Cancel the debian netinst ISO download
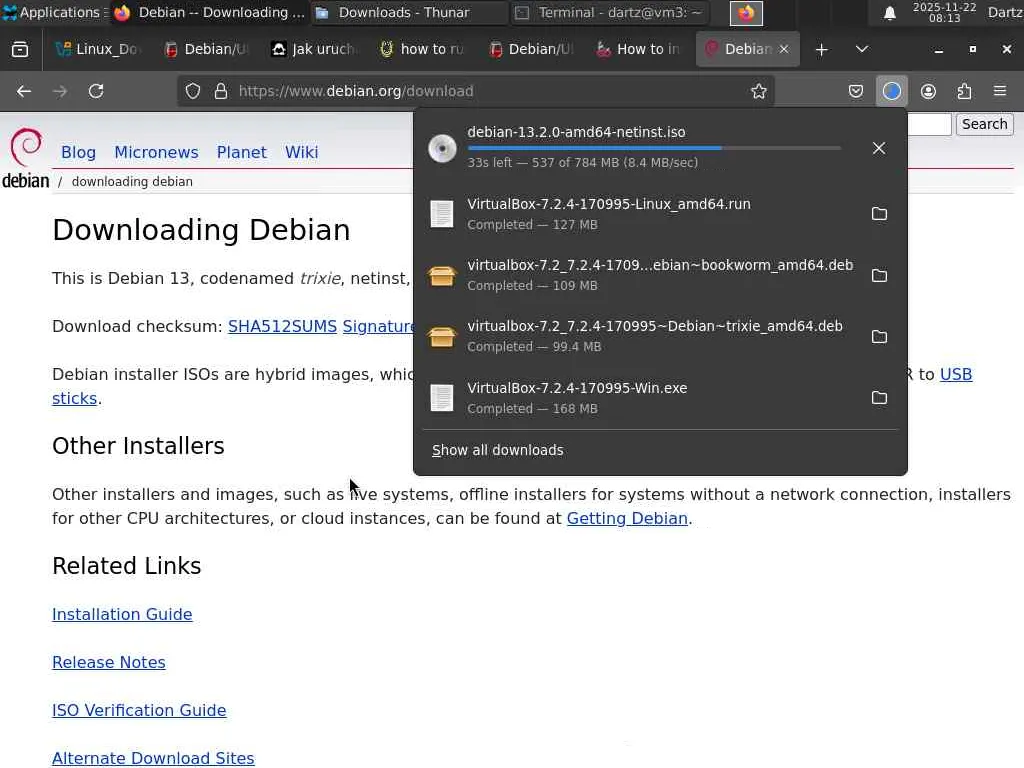 tap(878, 148)
